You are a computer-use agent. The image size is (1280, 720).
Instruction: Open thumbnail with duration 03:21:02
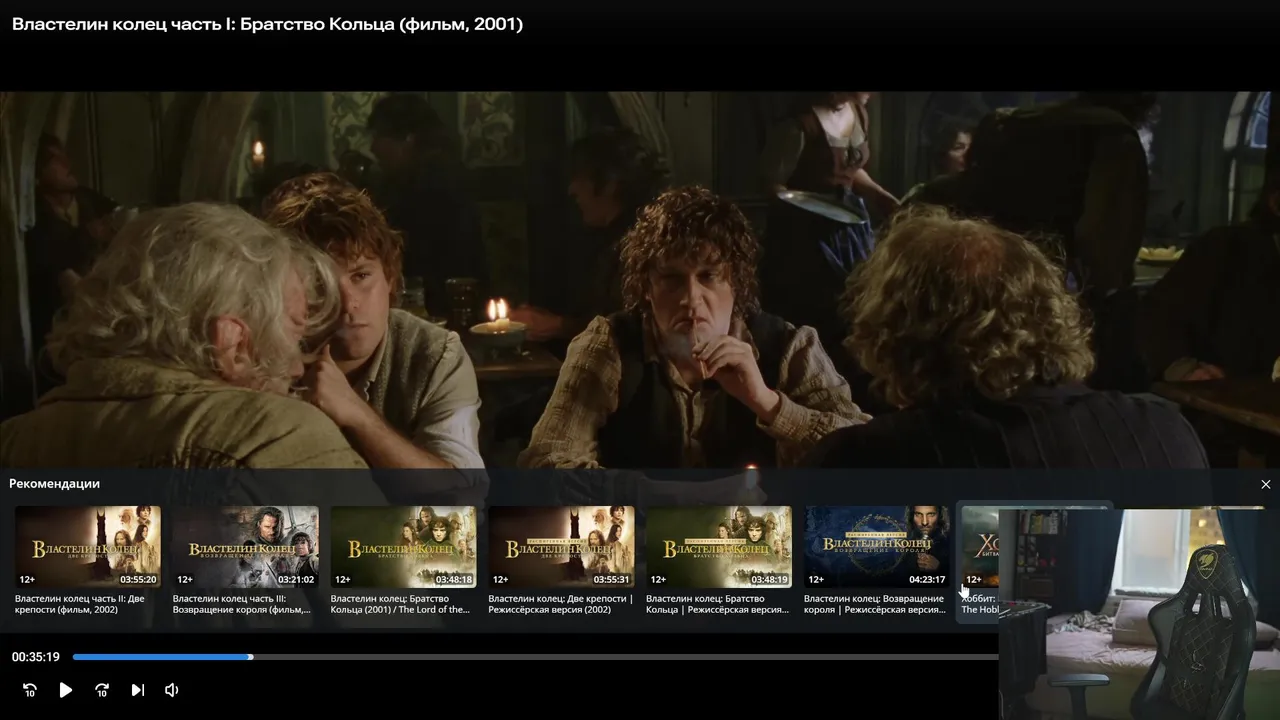click(x=246, y=547)
